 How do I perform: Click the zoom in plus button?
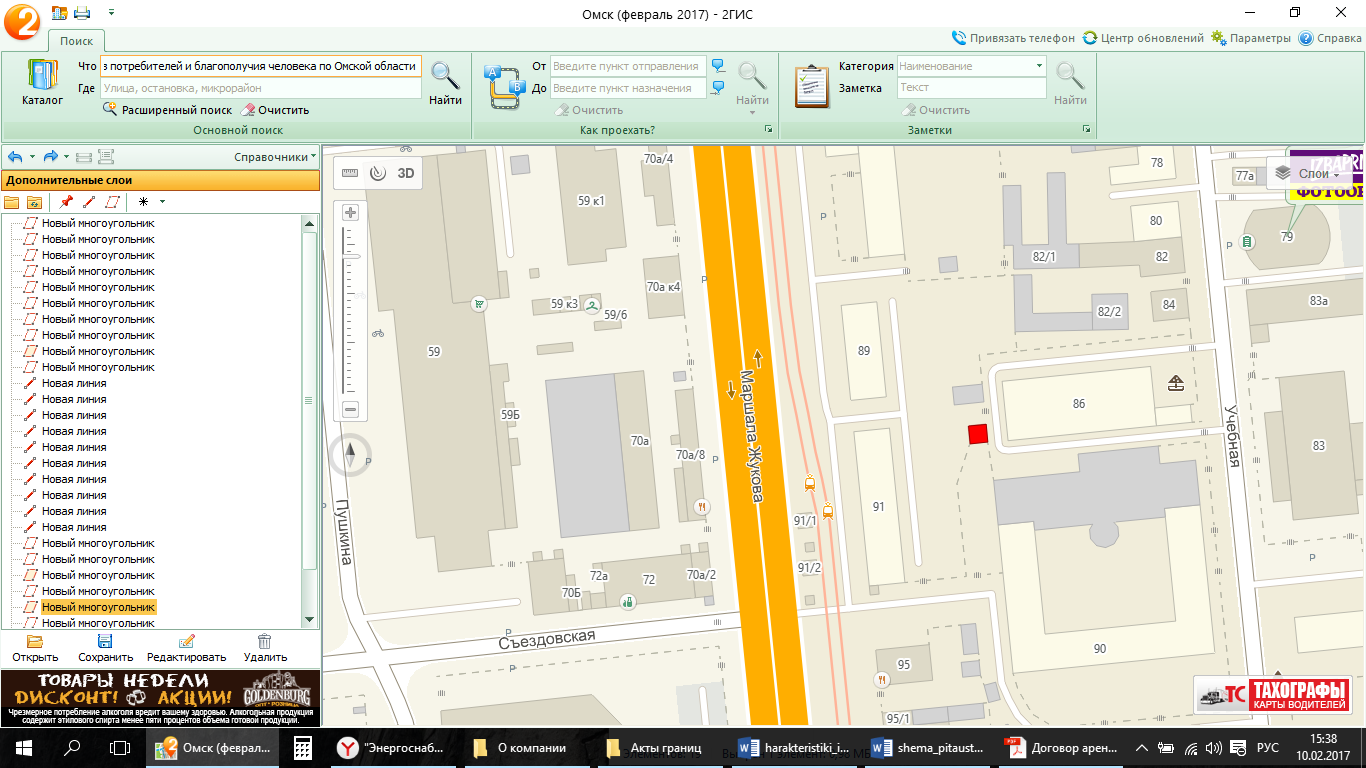click(350, 212)
